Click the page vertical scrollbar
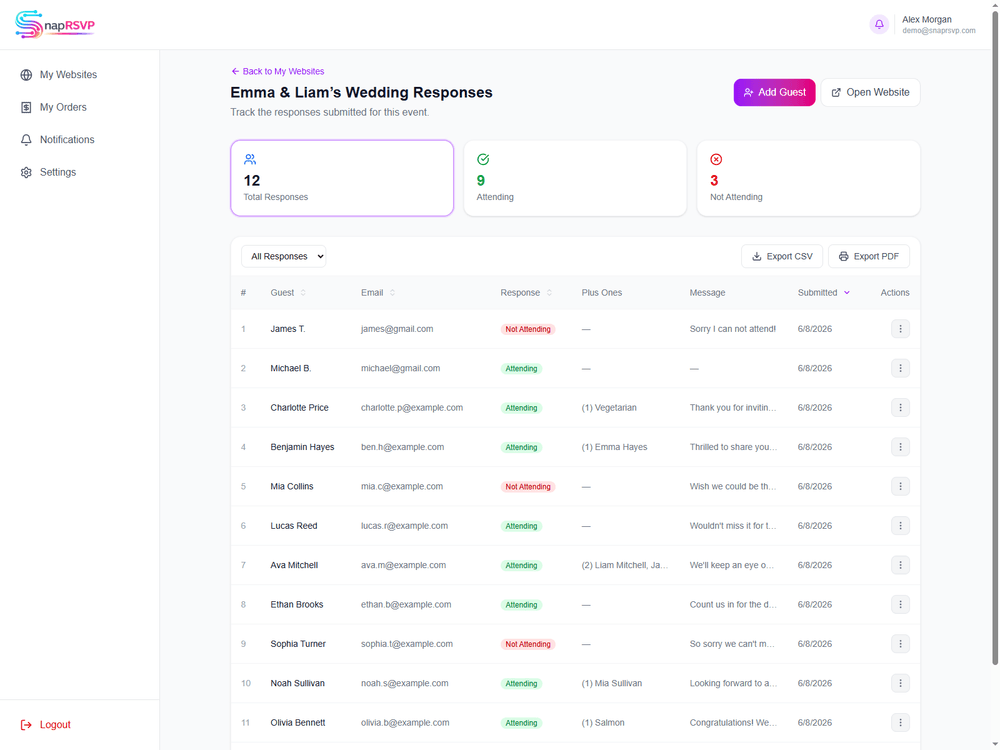1000x750 pixels. [995, 338]
